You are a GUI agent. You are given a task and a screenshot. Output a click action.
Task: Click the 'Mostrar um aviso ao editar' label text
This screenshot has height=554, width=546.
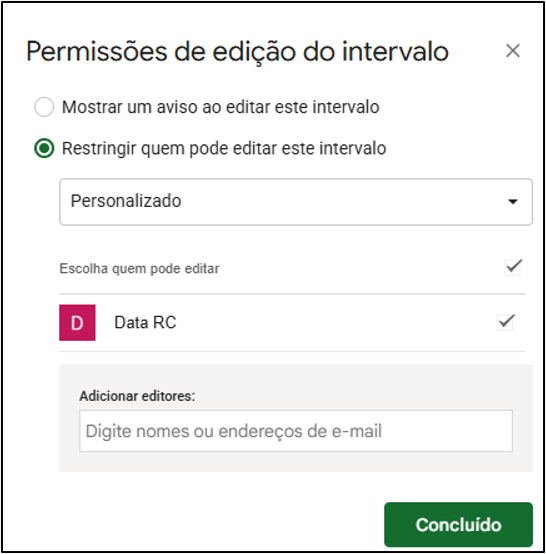[221, 107]
